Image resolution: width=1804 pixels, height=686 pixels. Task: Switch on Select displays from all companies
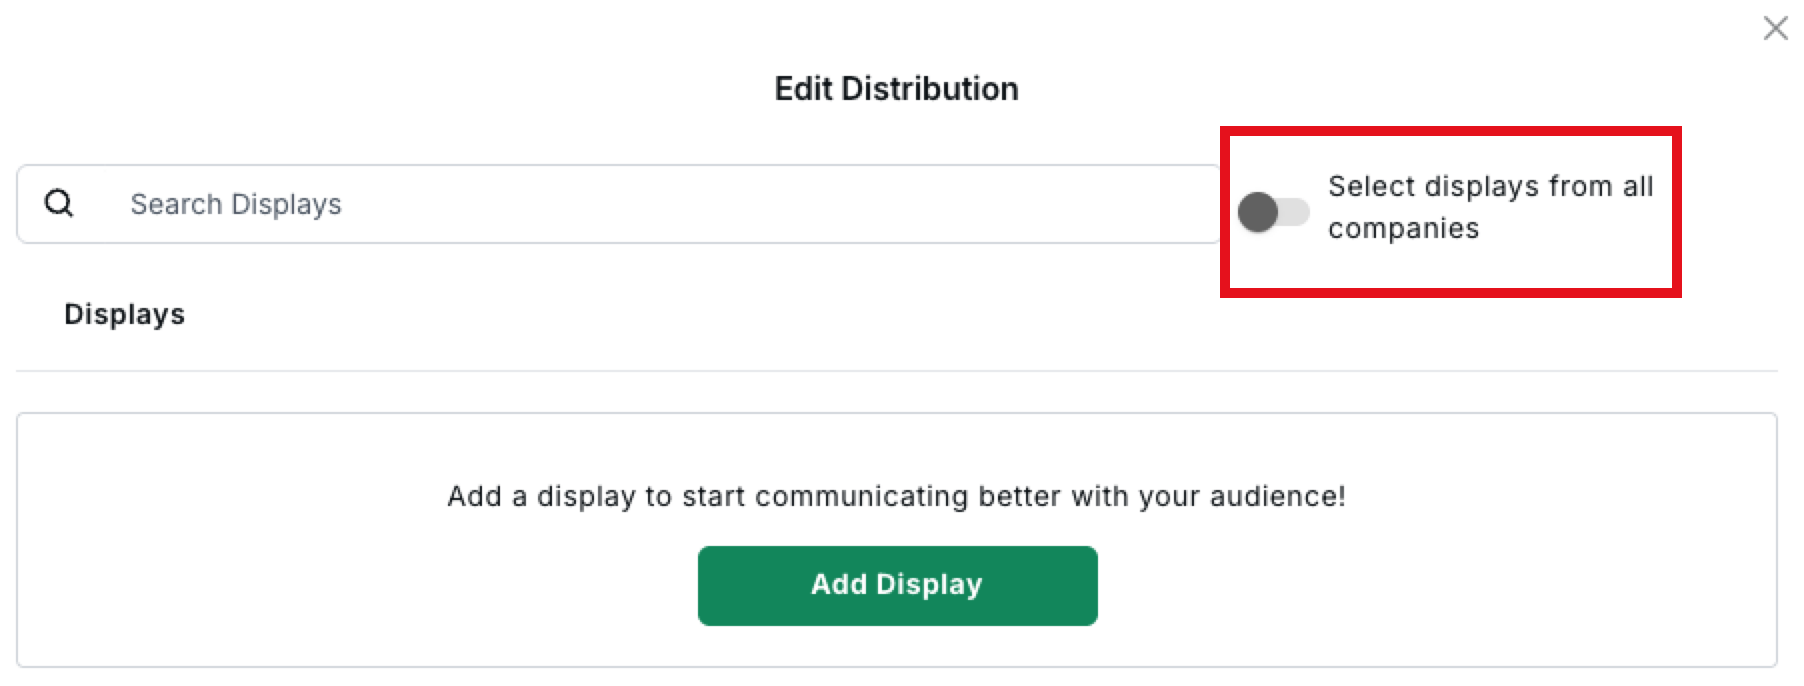tap(1273, 212)
